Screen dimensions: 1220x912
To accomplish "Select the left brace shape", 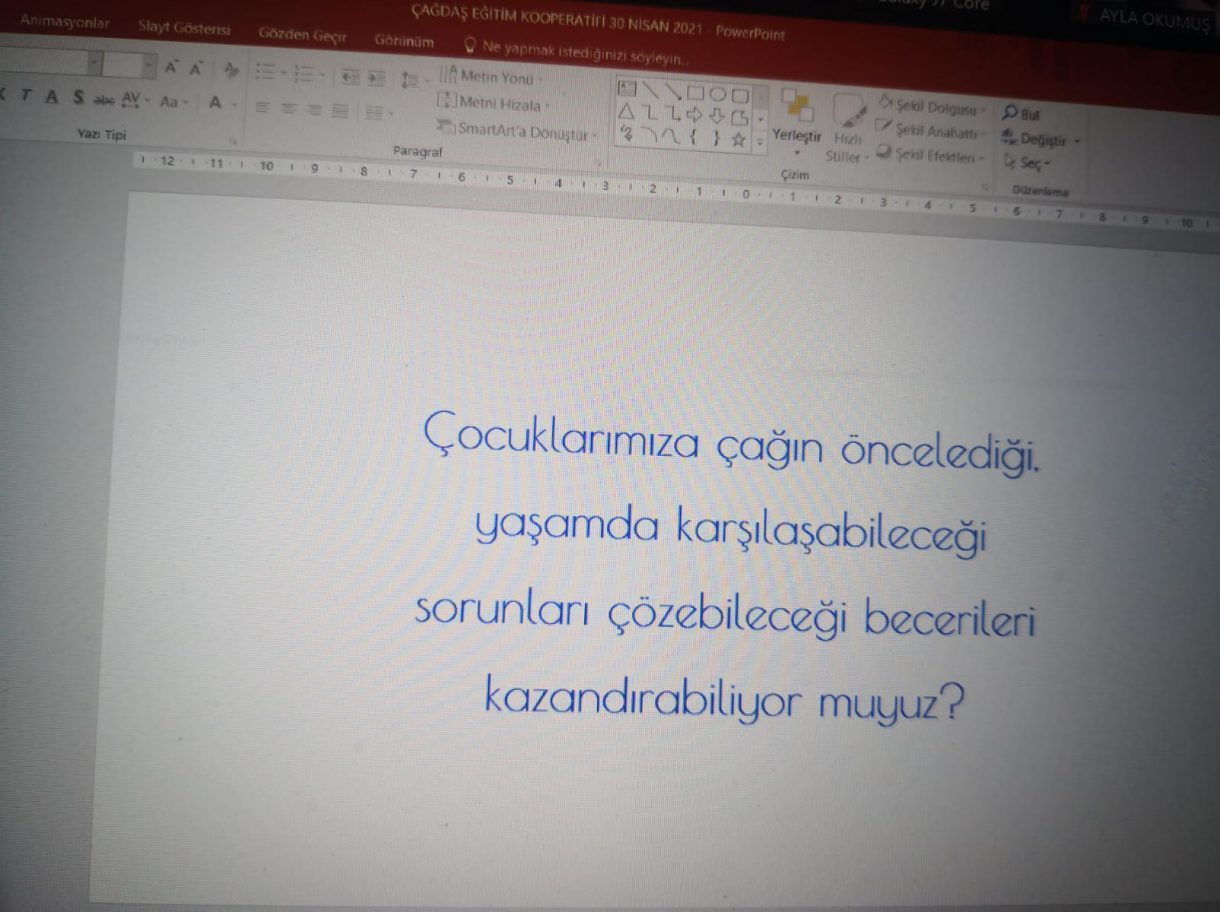I will (693, 137).
